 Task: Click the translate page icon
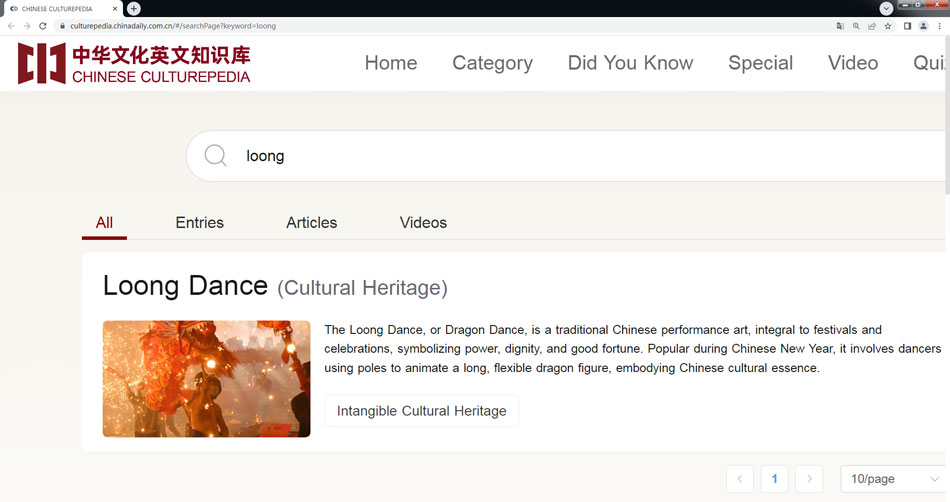(x=840, y=26)
